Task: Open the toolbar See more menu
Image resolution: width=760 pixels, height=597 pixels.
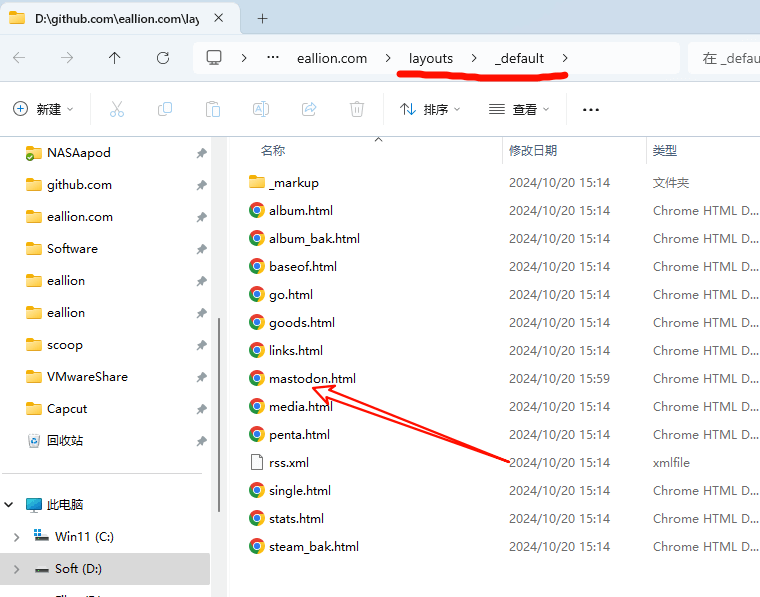Action: coord(590,110)
